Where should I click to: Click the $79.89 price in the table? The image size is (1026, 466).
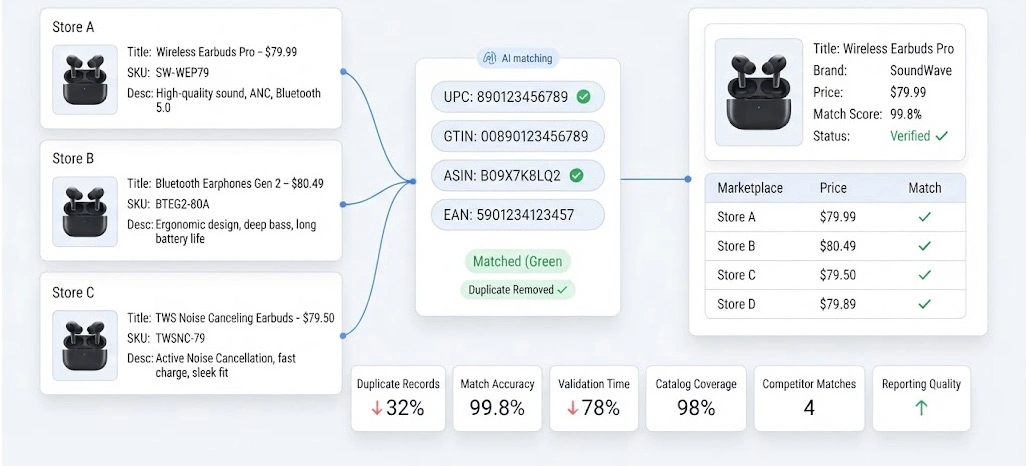coord(838,304)
